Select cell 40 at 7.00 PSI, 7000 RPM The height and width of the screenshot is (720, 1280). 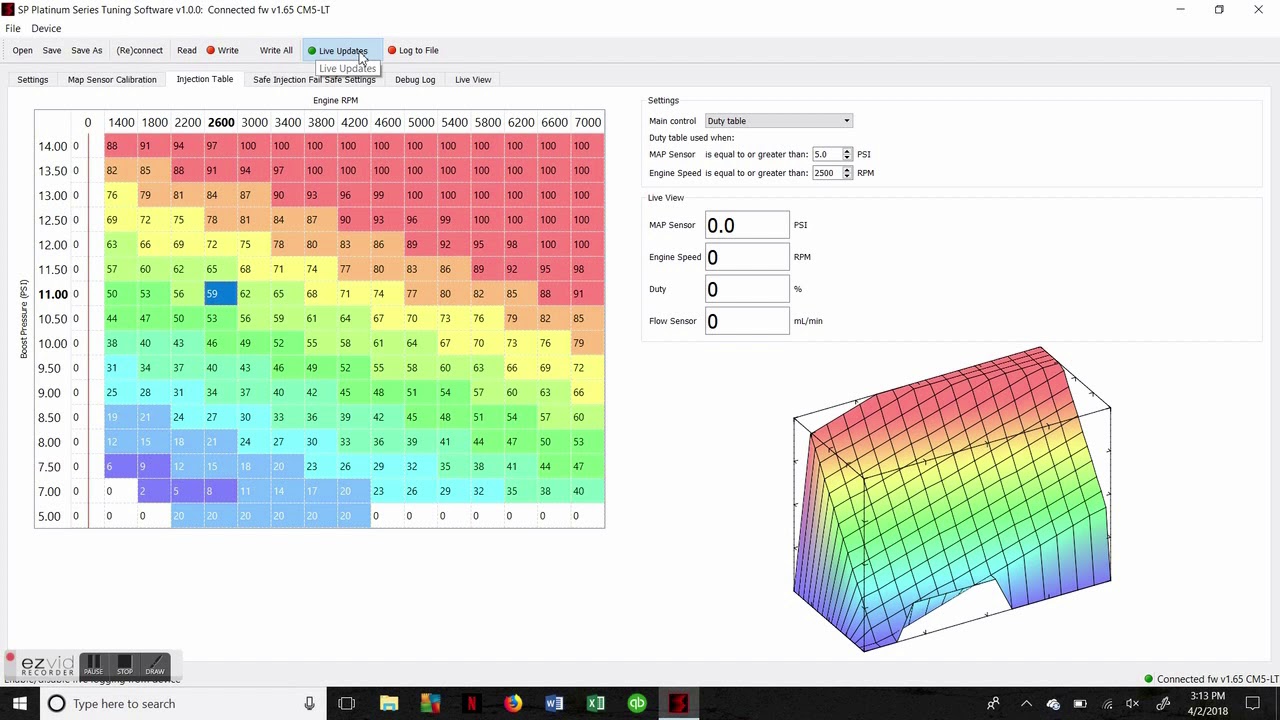click(x=587, y=491)
